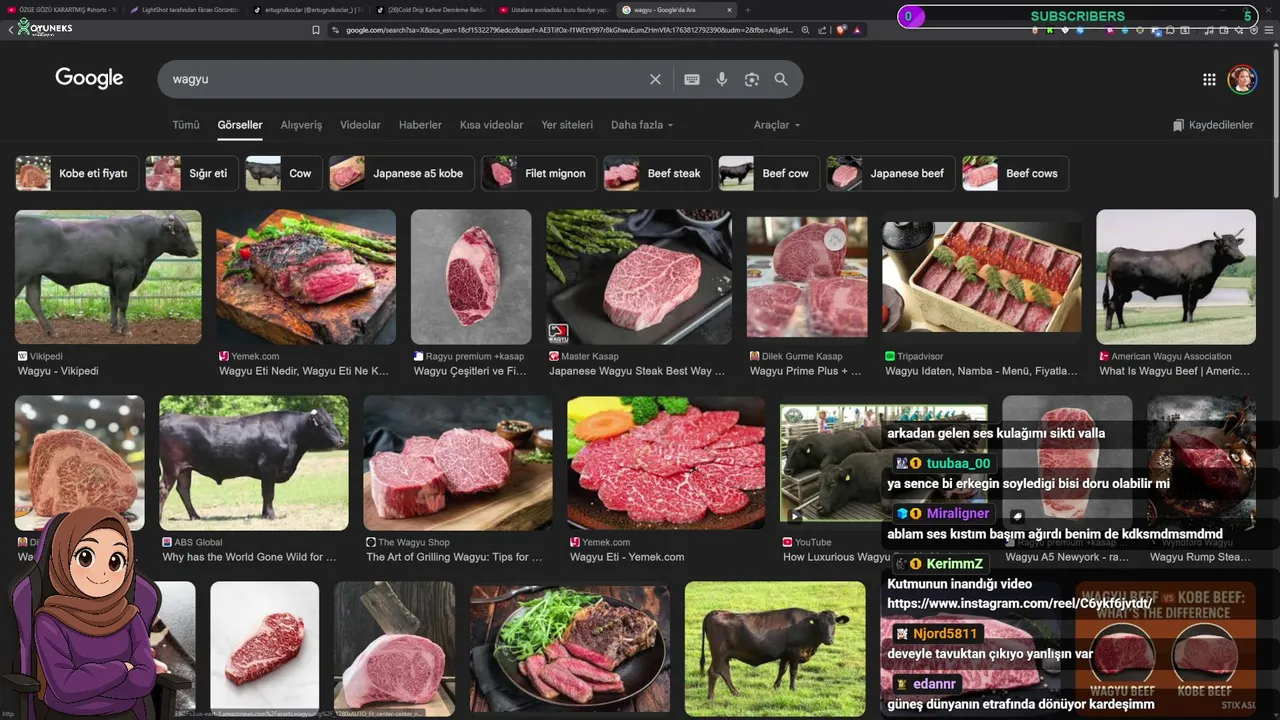Clear the search box with the X

pos(655,79)
